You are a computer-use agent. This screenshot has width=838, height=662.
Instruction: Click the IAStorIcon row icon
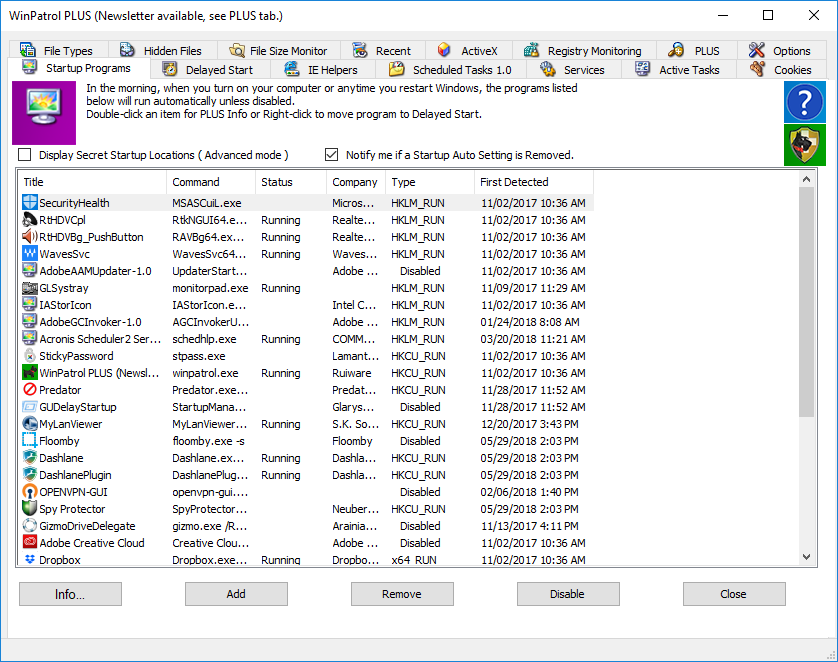point(30,305)
